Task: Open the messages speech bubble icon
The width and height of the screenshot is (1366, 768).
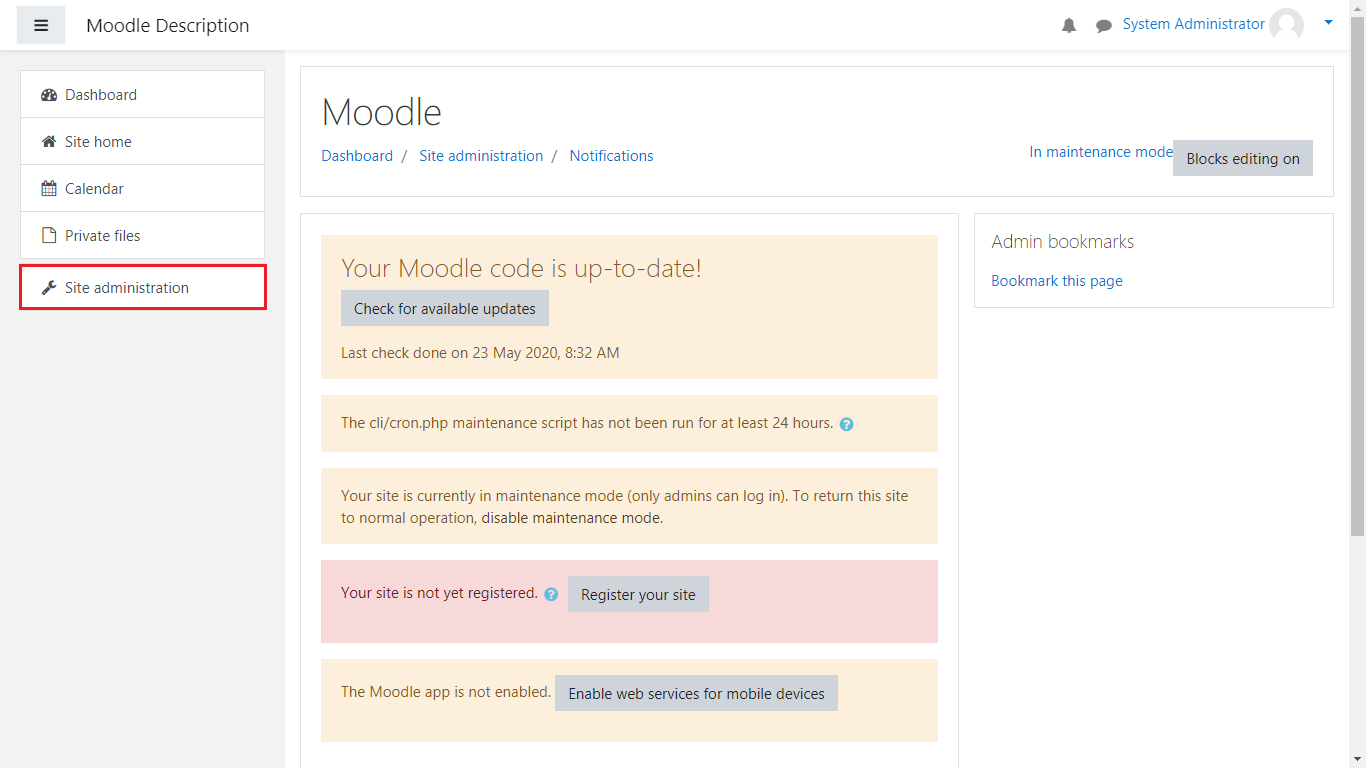Action: click(x=1104, y=26)
